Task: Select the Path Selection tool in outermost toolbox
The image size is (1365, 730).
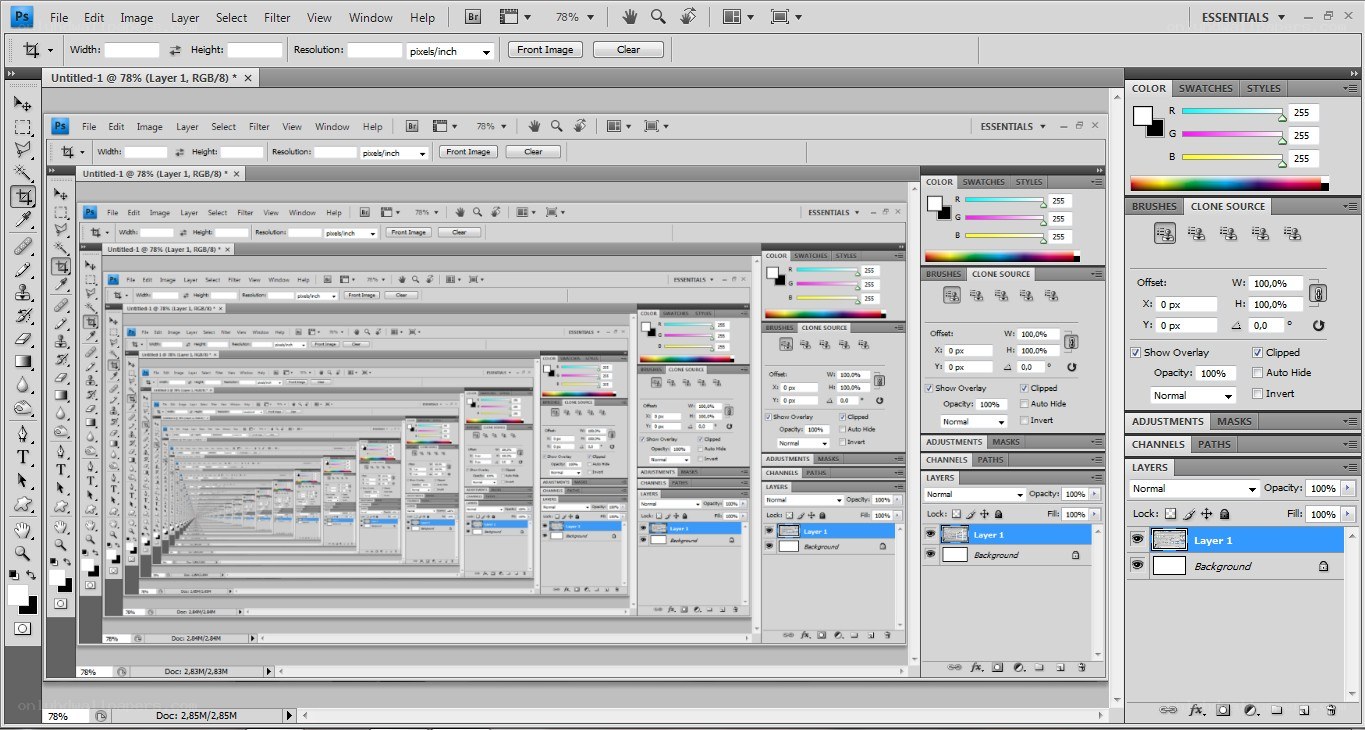Action: [22, 480]
